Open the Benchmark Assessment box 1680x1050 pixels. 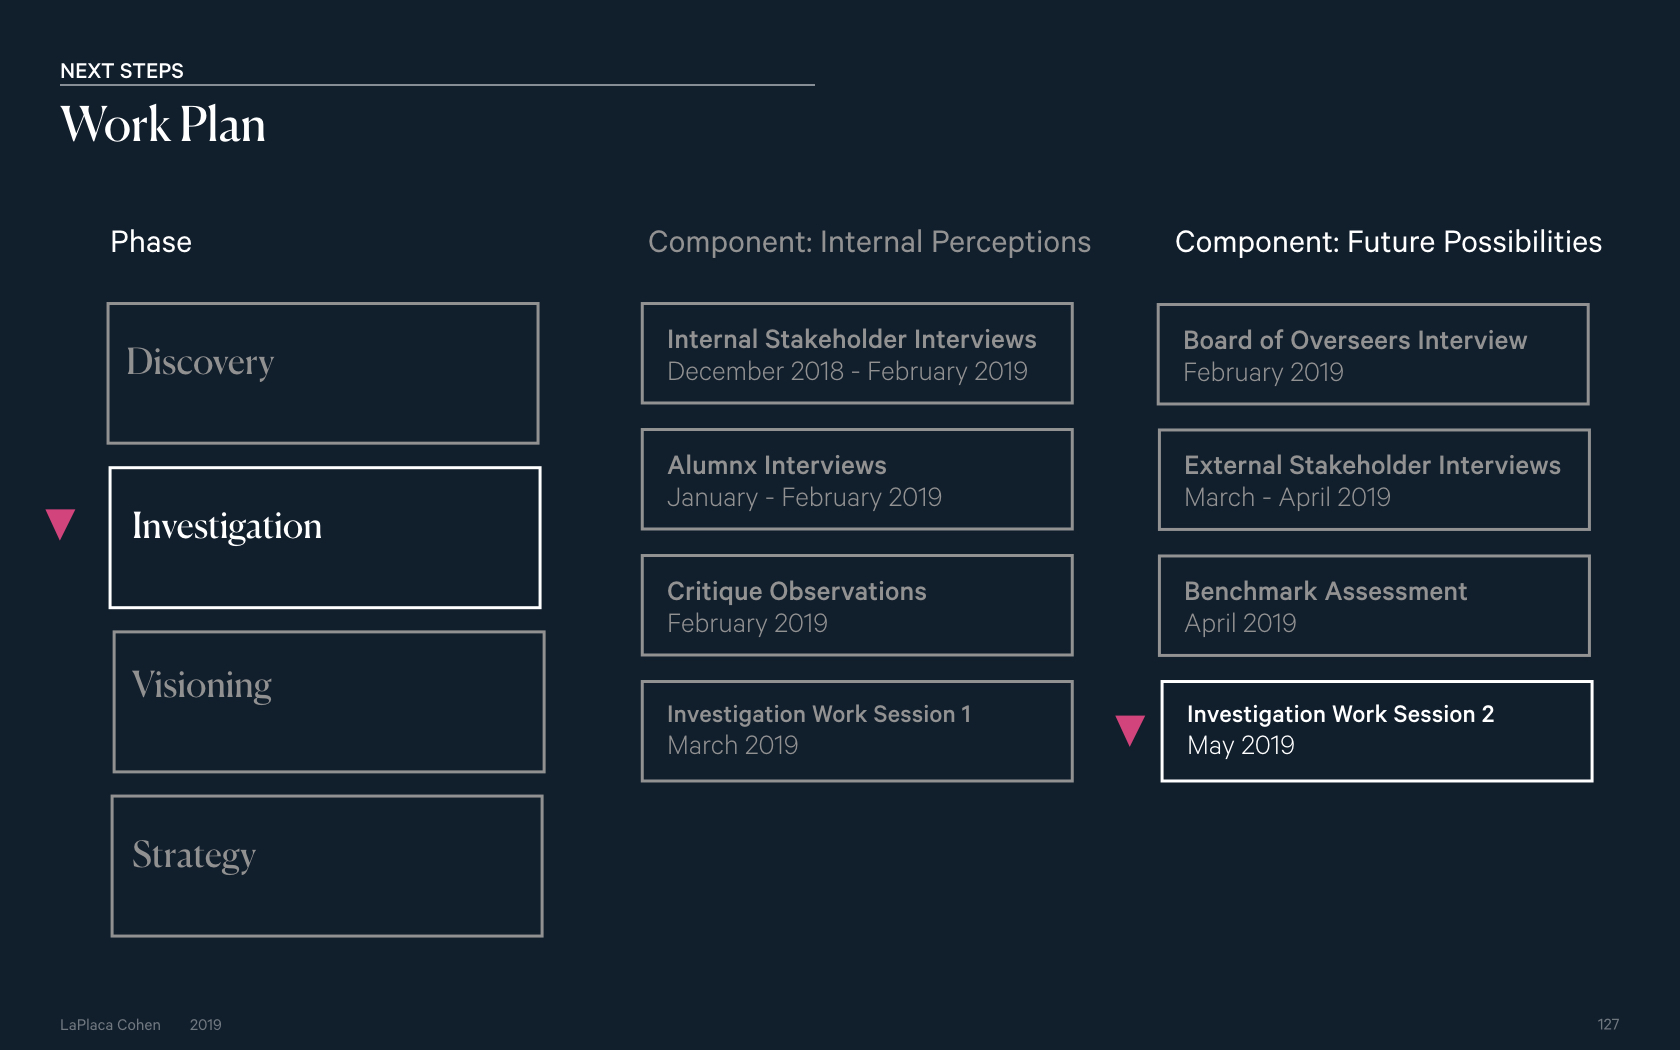click(x=1374, y=605)
